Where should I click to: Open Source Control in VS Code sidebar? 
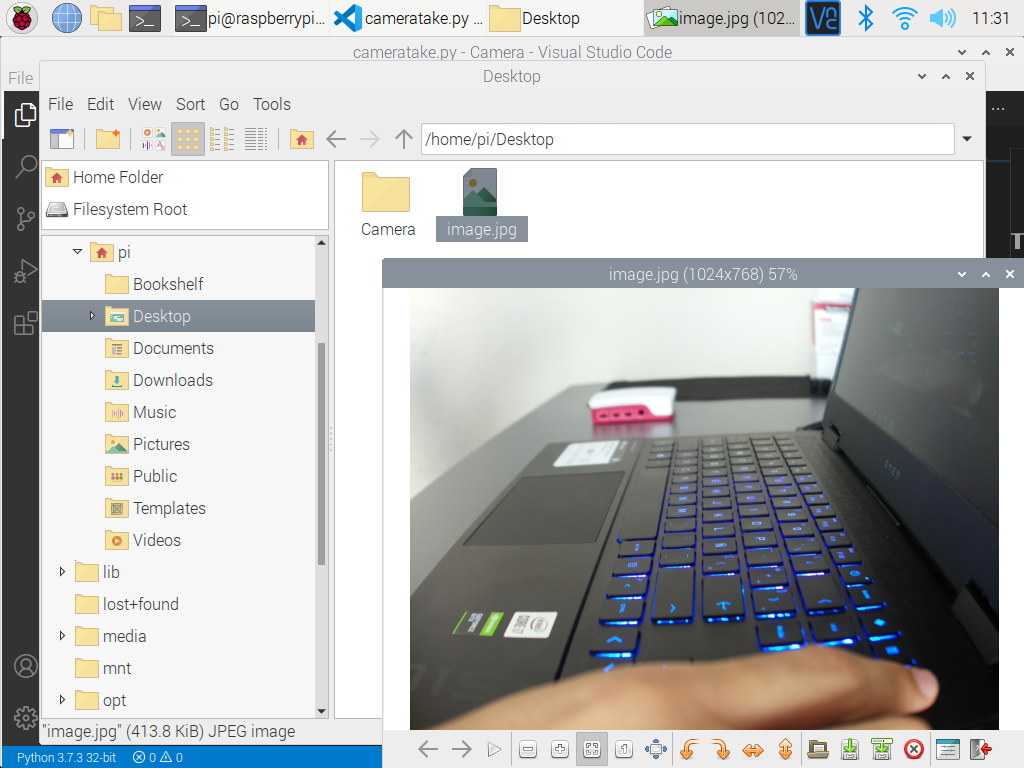click(25, 219)
